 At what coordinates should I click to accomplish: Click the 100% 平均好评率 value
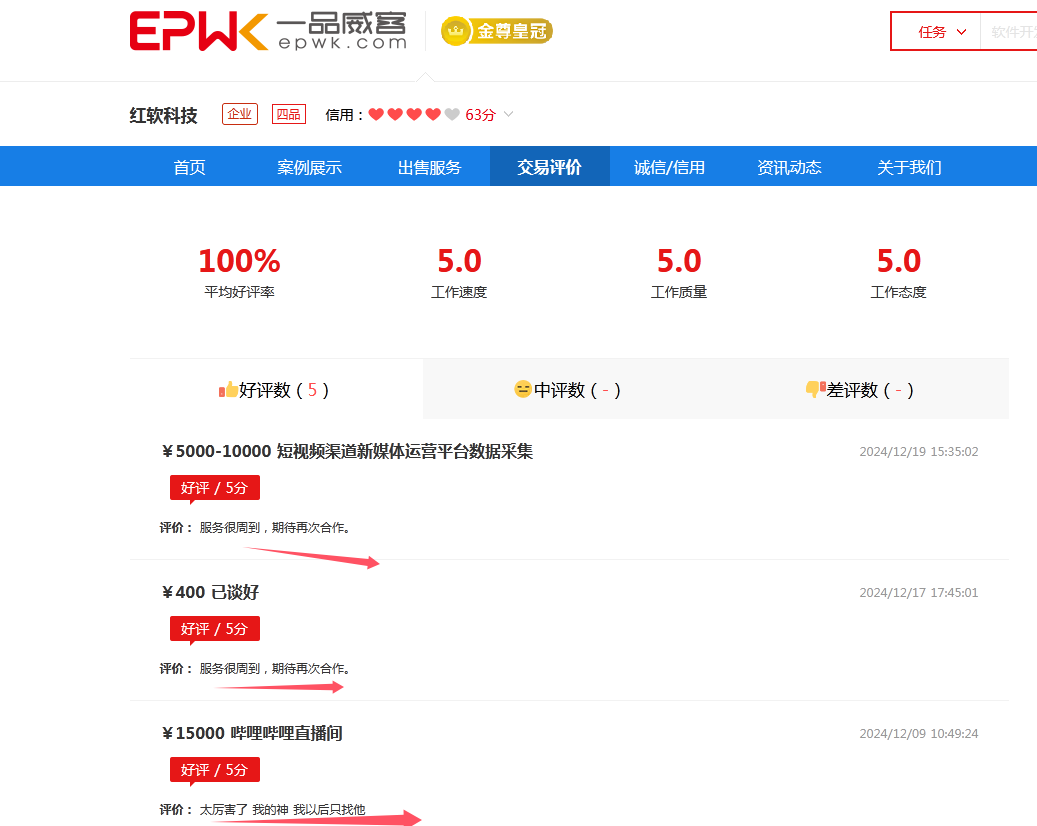(239, 261)
